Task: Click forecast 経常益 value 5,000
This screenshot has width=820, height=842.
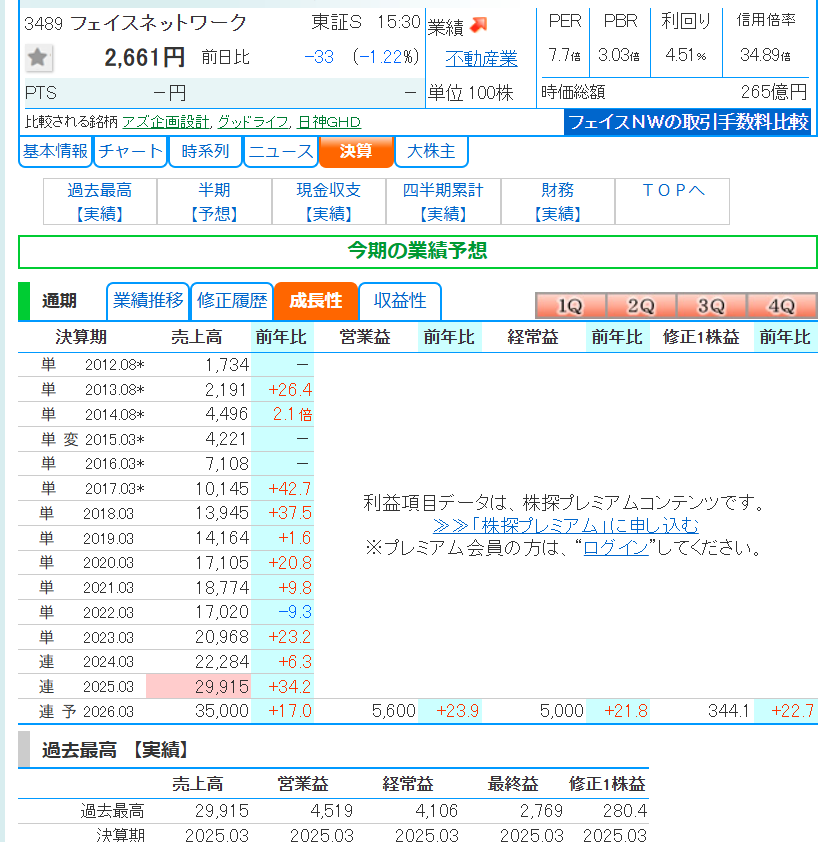Action: [562, 711]
